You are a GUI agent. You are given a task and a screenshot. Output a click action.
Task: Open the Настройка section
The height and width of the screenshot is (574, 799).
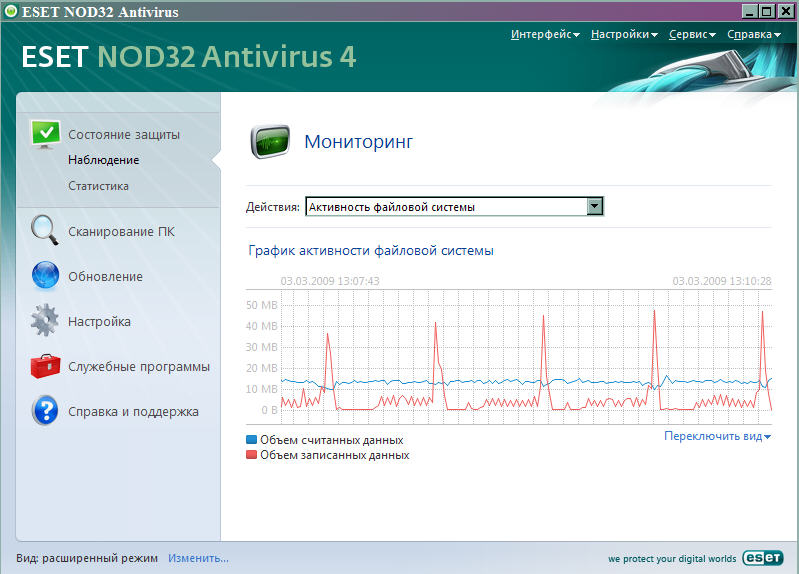[x=99, y=322]
